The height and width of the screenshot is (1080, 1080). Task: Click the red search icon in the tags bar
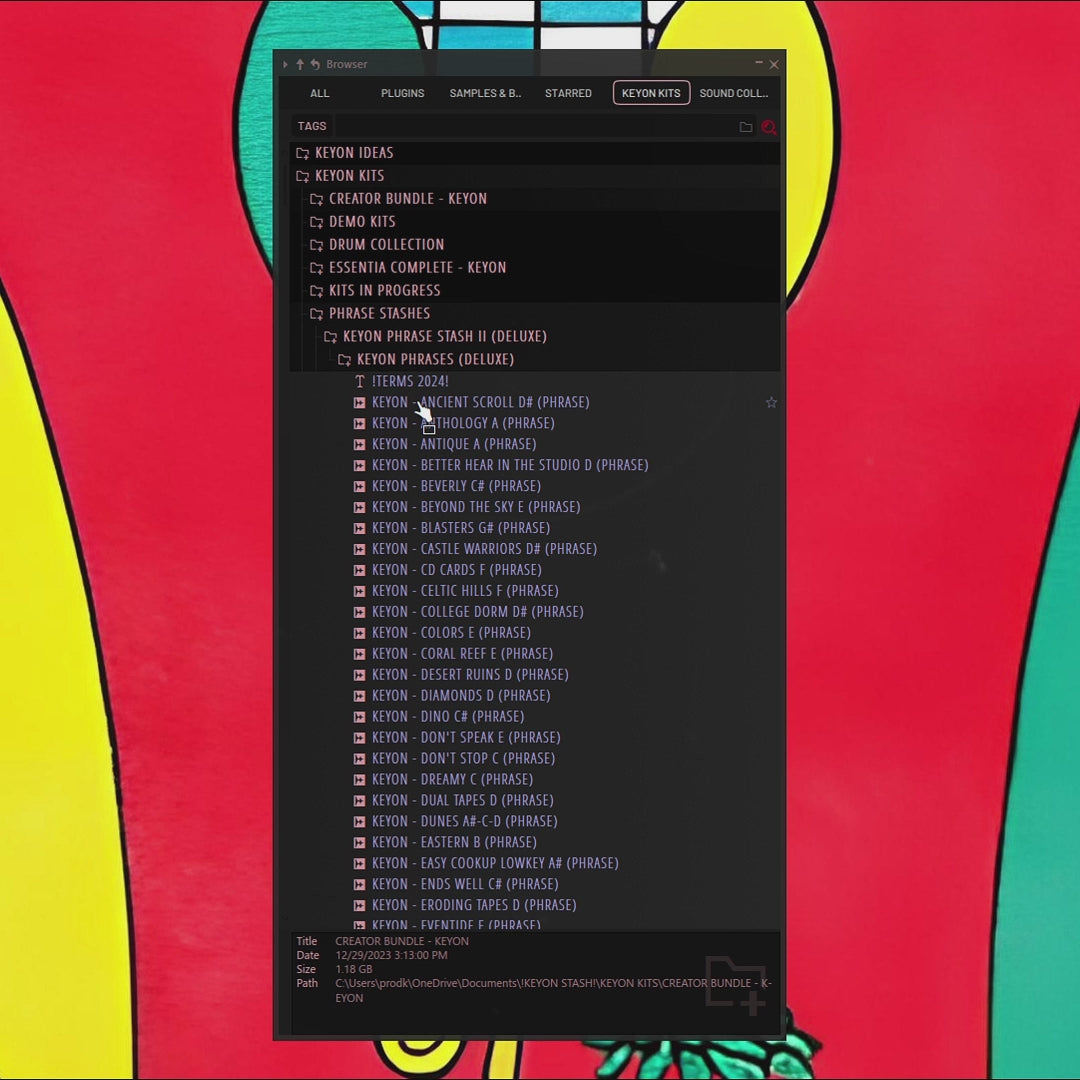[768, 127]
